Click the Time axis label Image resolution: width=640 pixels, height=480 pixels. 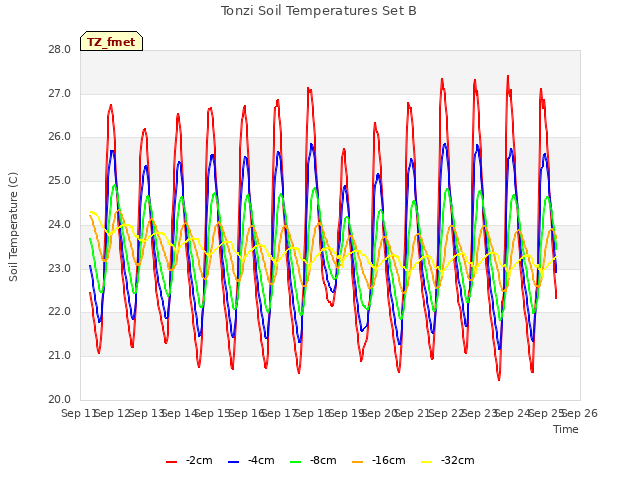coord(566,429)
